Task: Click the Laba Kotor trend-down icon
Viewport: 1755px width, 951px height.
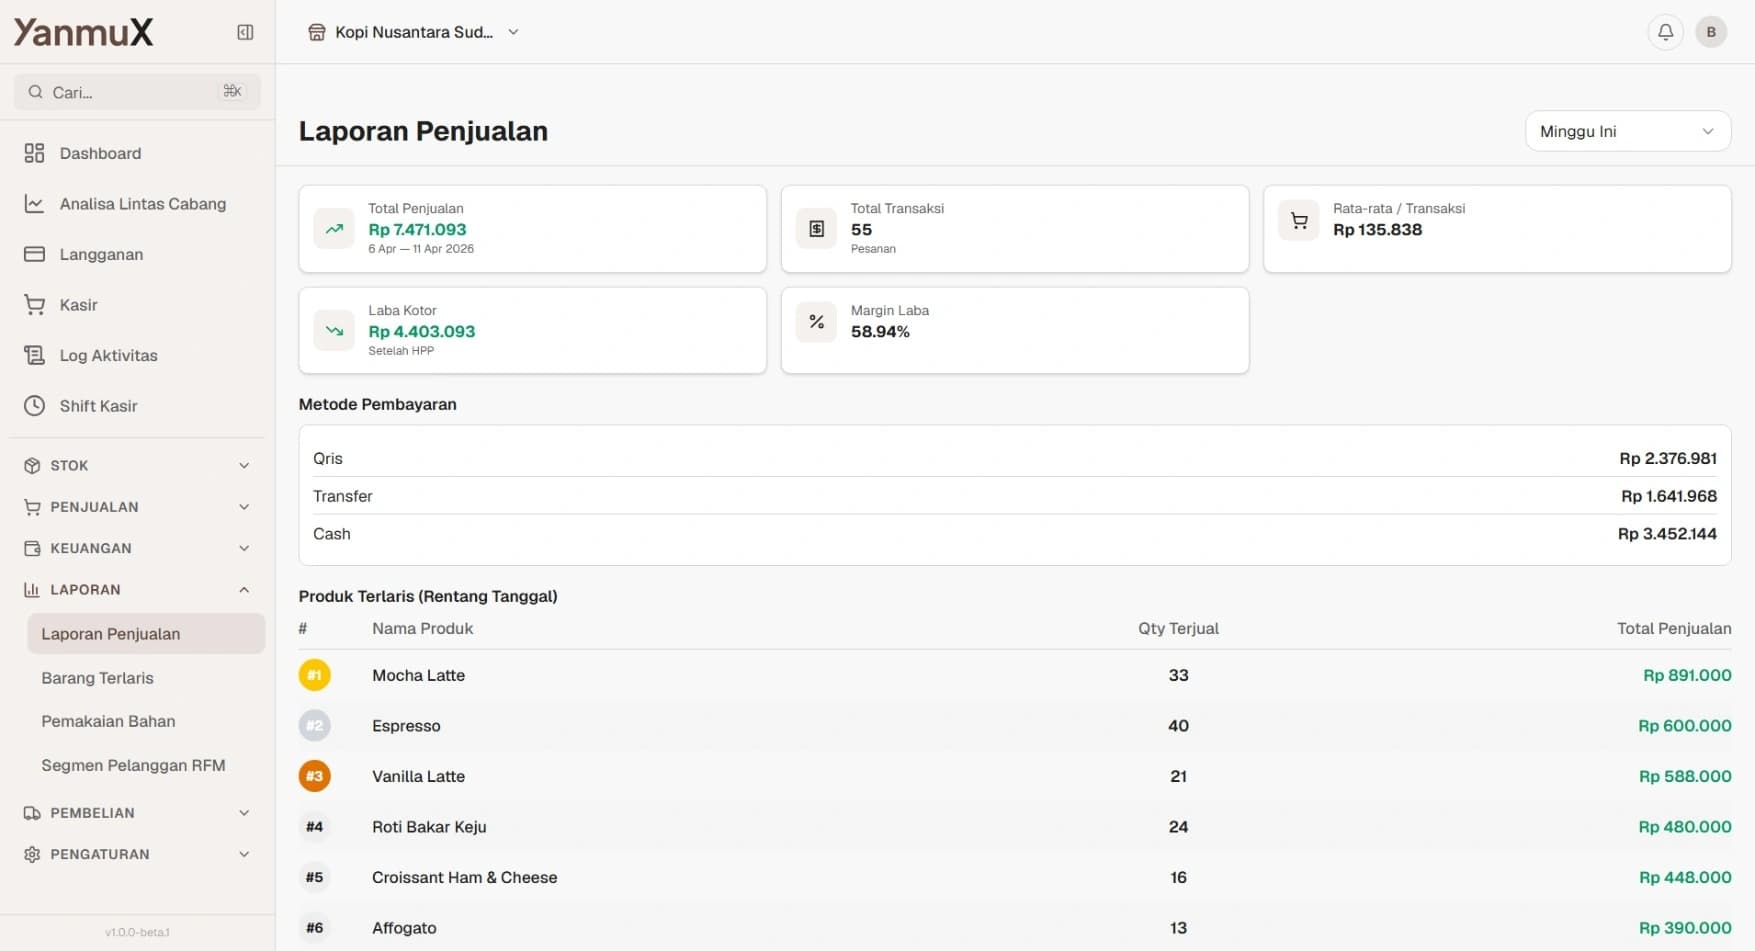Action: (334, 331)
